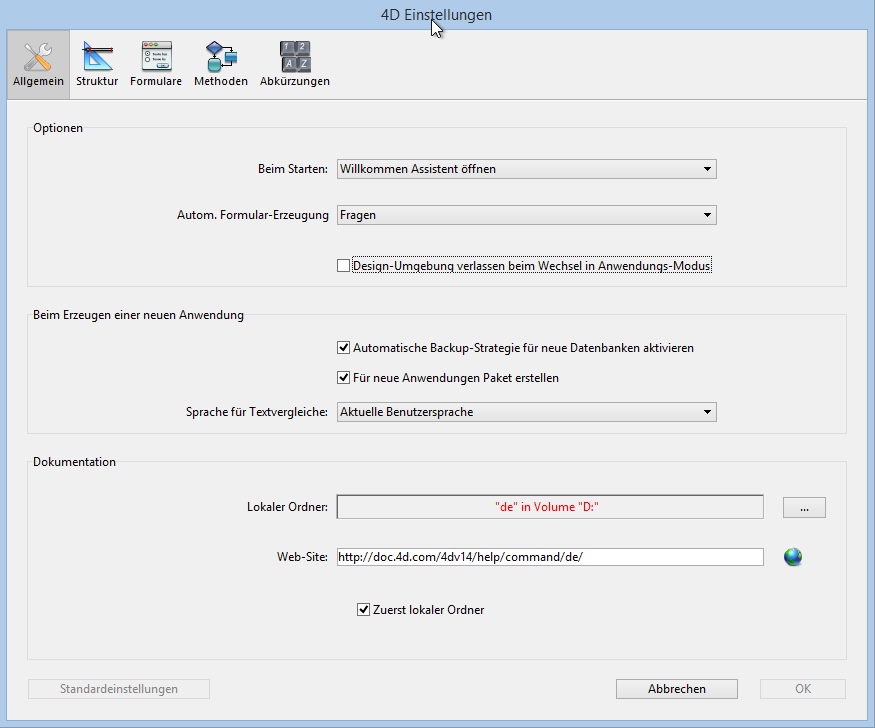Browse local folder with the ellipsis button
Viewport: 875px width, 728px height.
coord(804,508)
